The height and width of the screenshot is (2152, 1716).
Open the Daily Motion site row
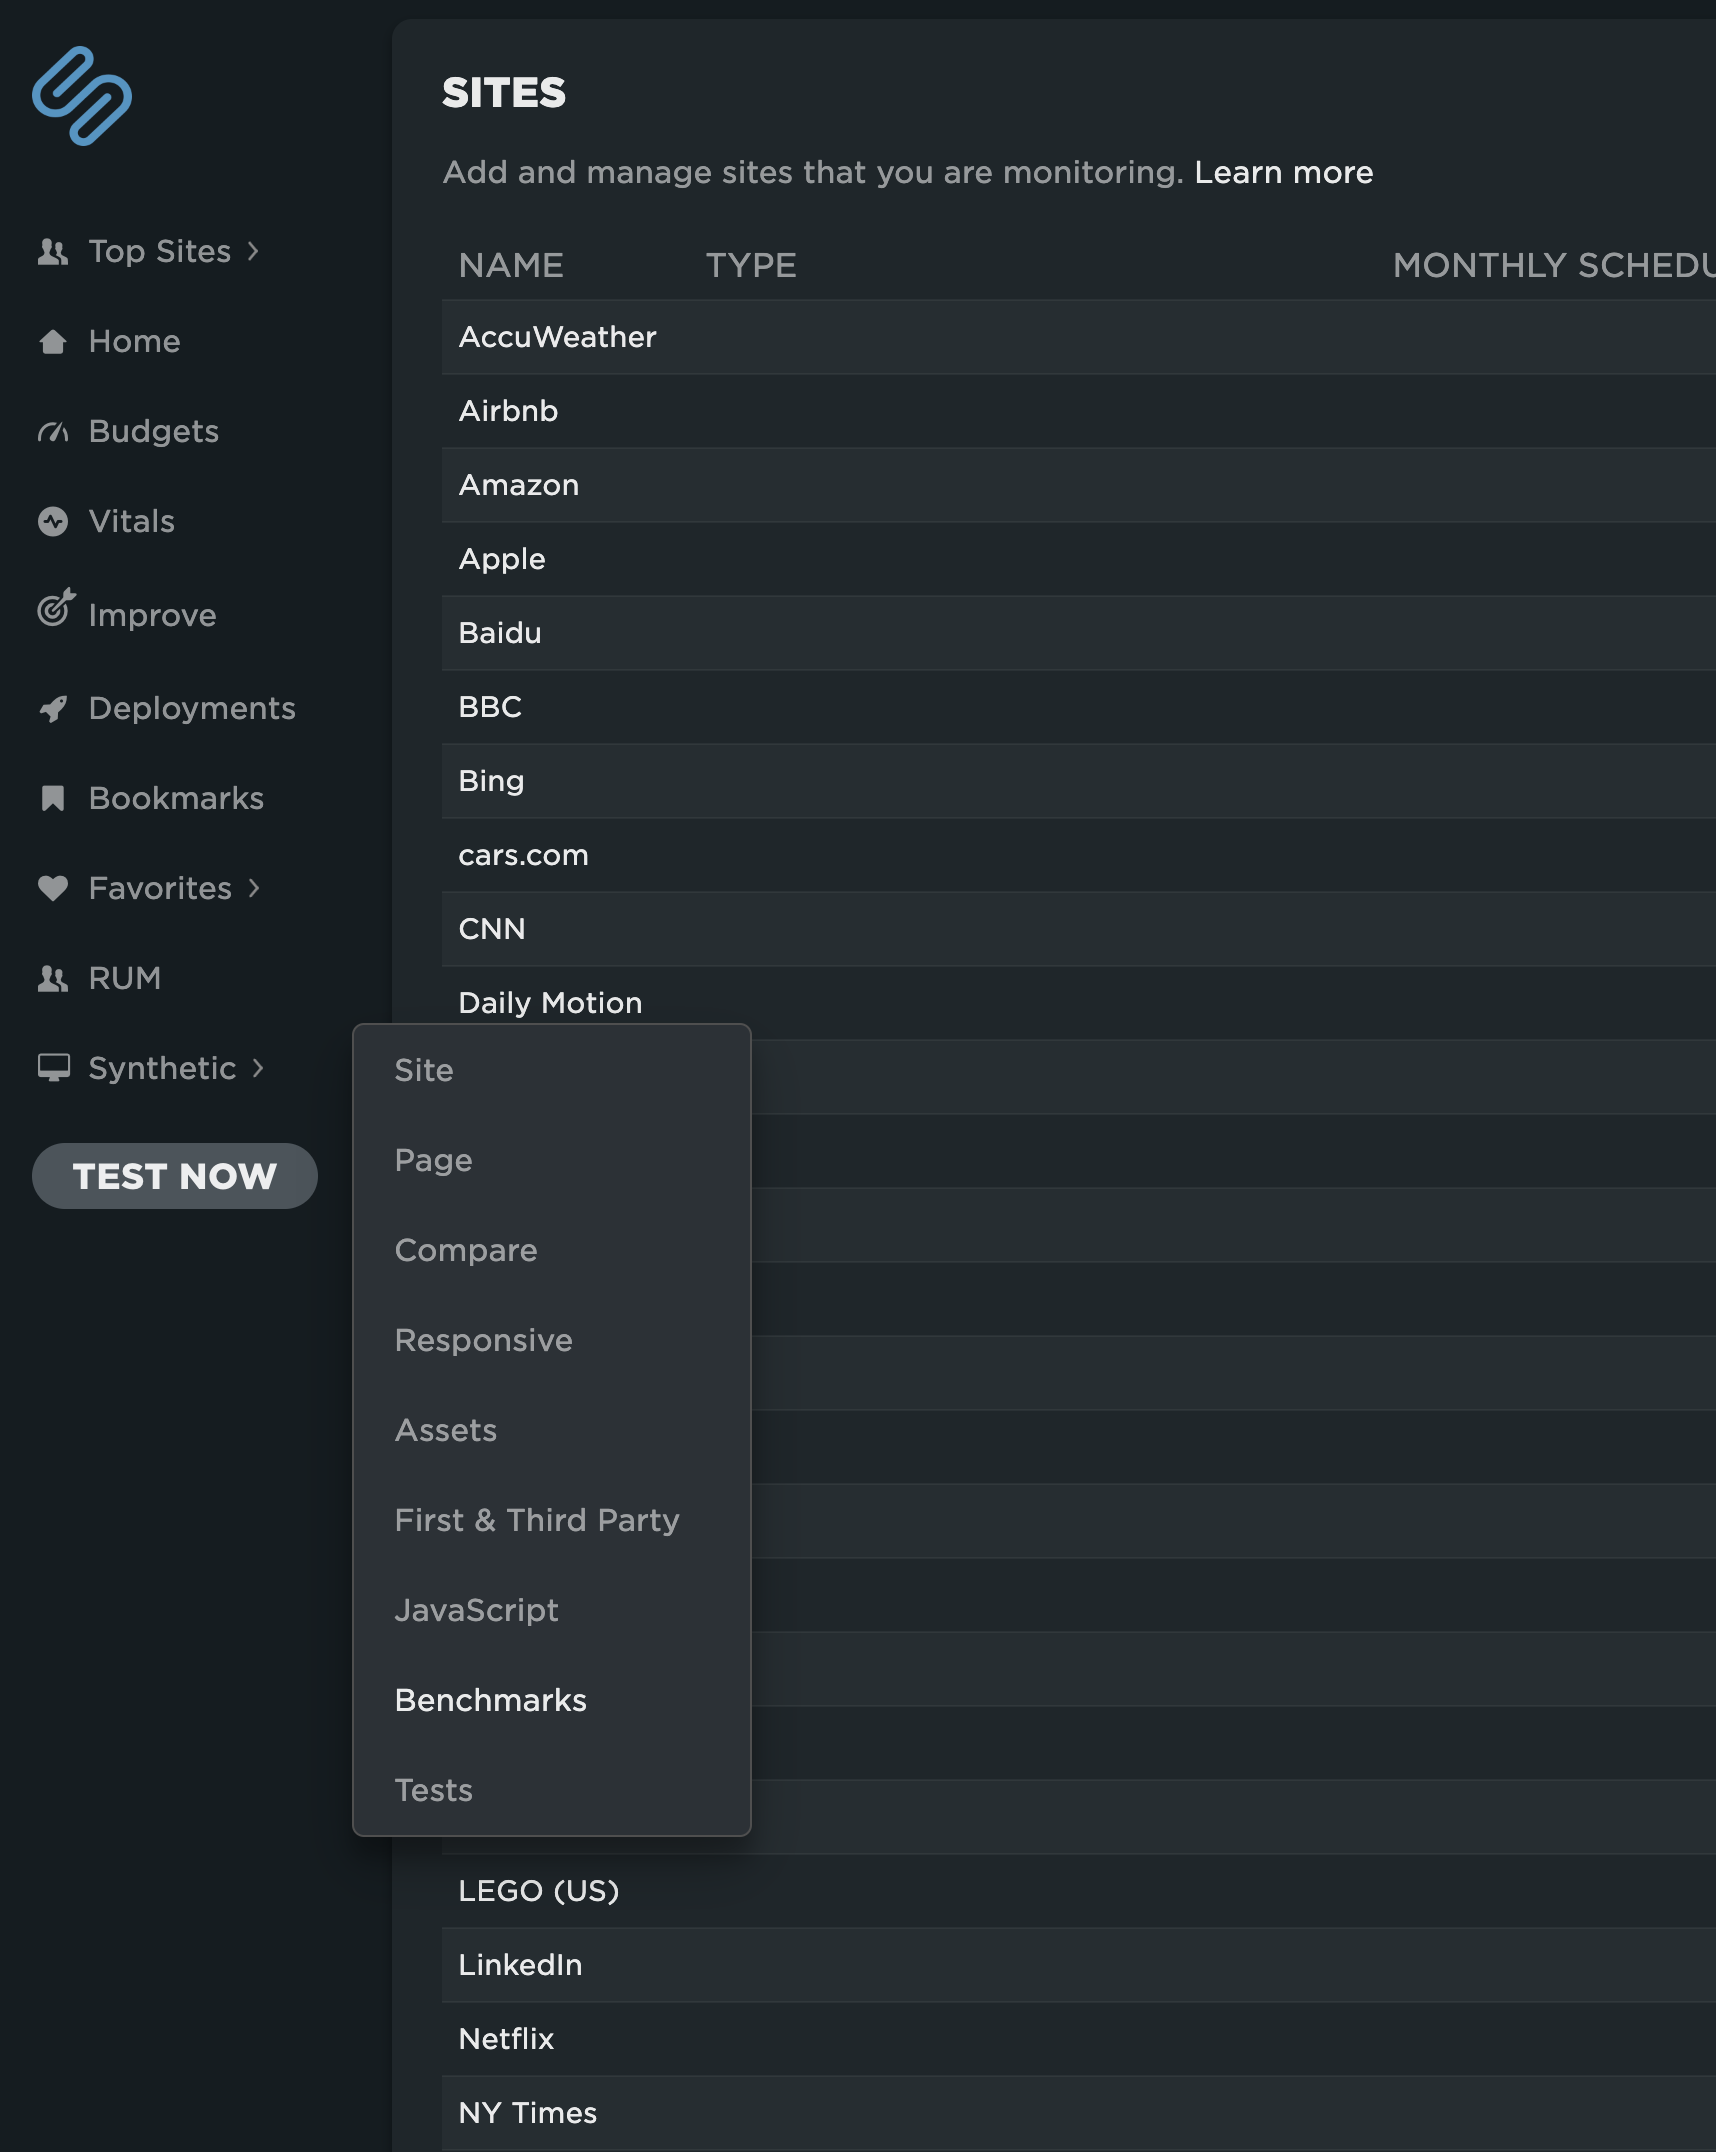[1079, 1003]
